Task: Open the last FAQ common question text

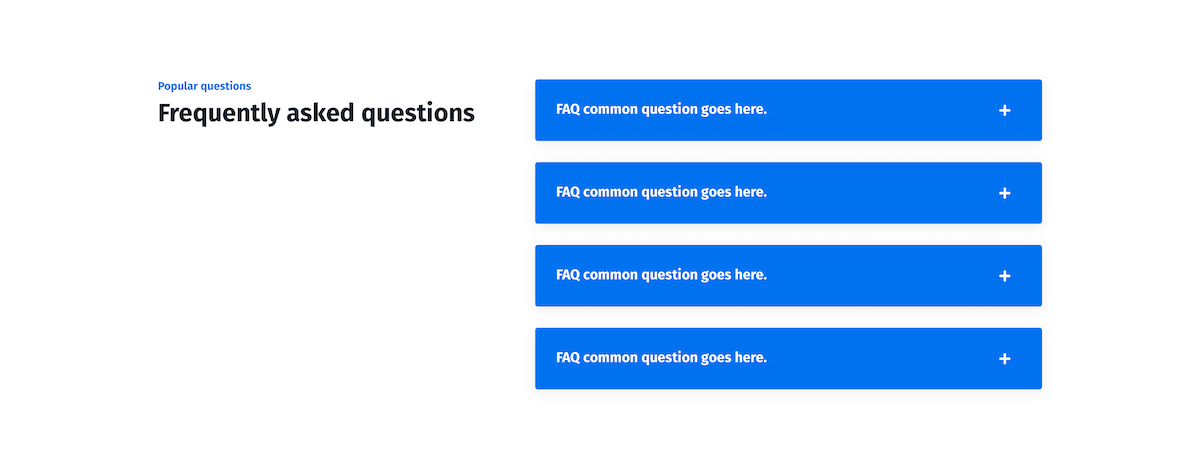Action: (661, 358)
